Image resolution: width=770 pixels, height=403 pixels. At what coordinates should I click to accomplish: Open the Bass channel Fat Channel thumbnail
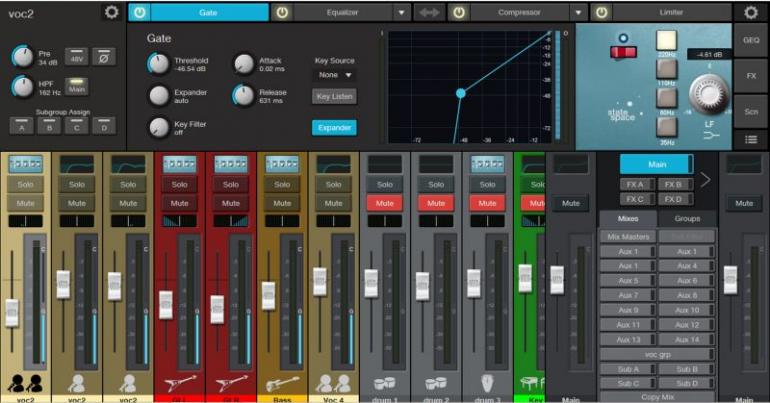coord(282,164)
